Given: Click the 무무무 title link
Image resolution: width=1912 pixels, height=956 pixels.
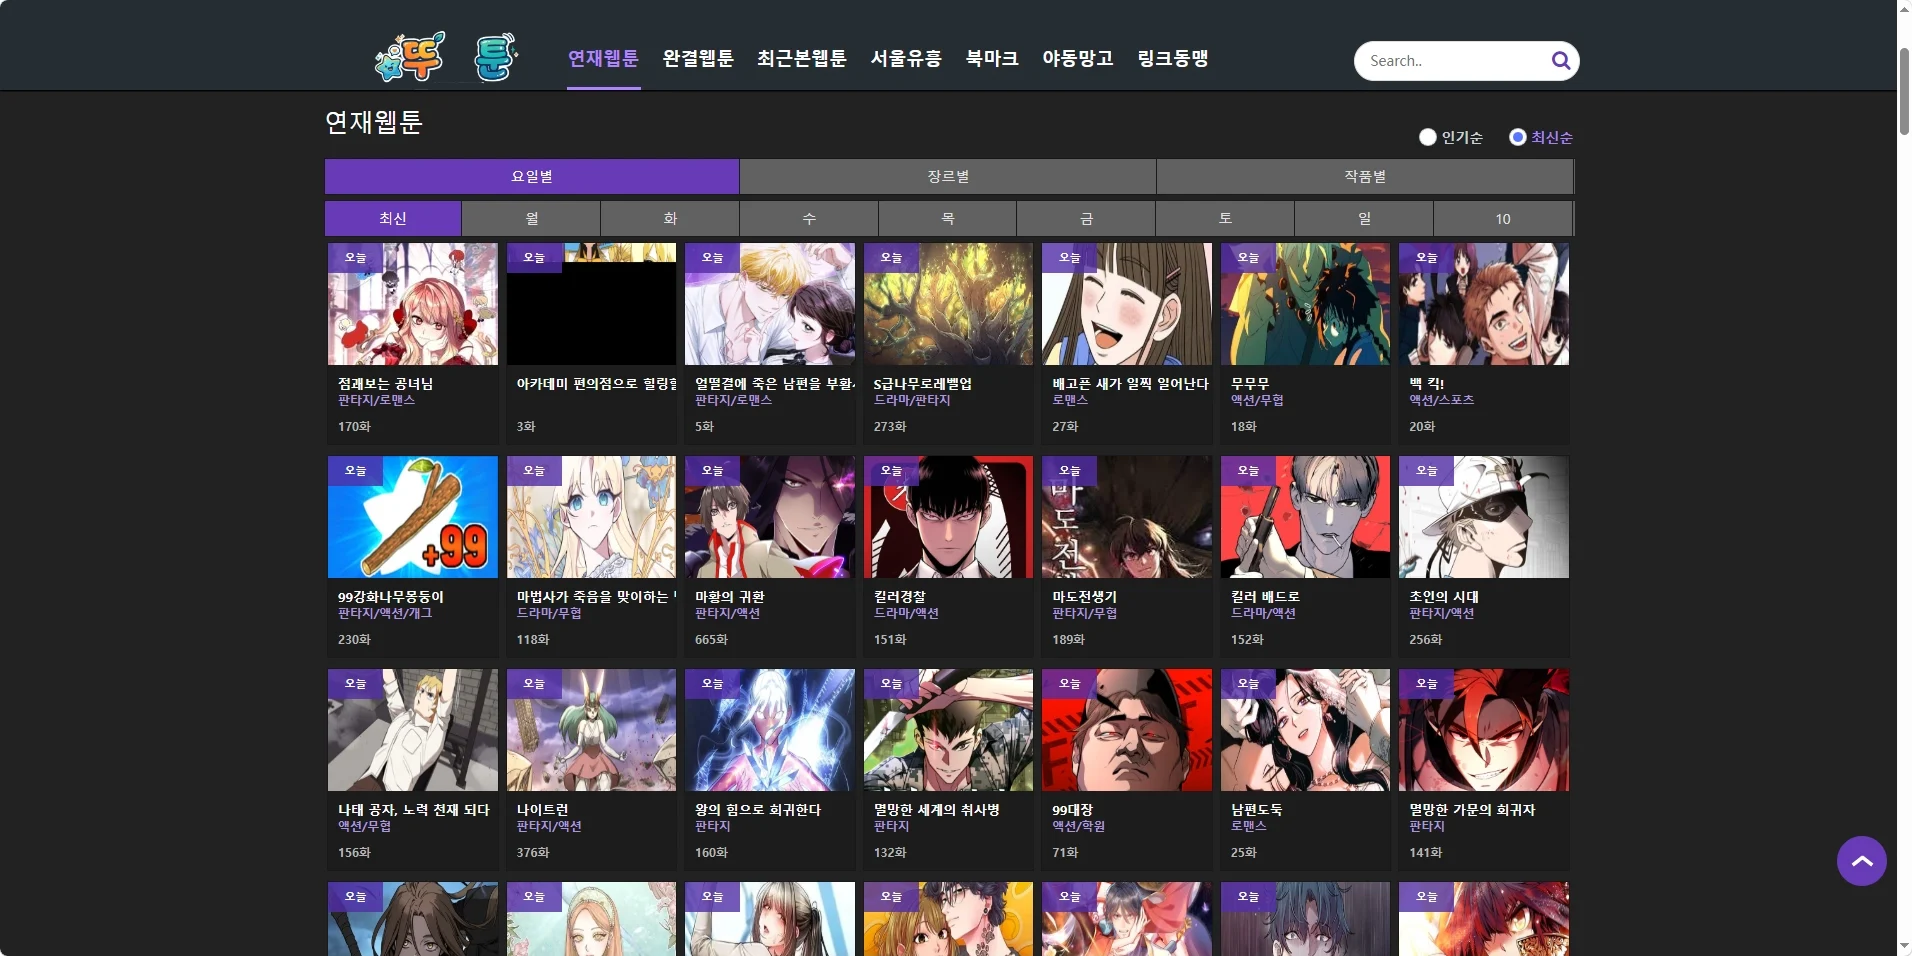Looking at the screenshot, I should click(1250, 383).
